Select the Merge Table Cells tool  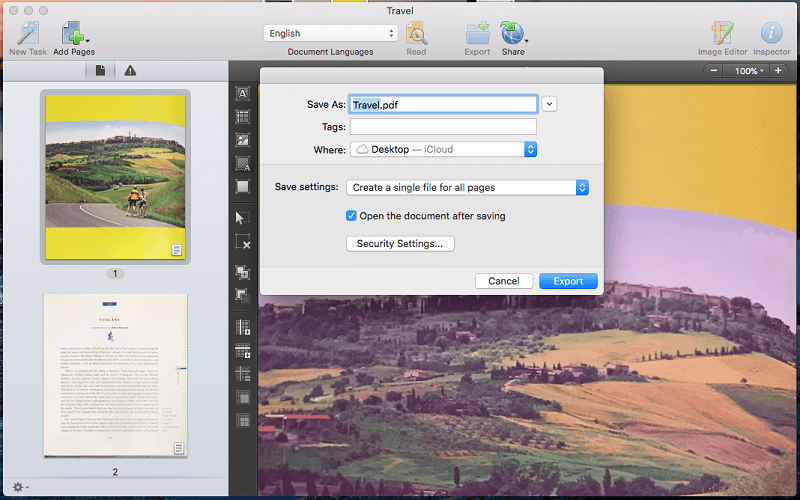pos(243,397)
